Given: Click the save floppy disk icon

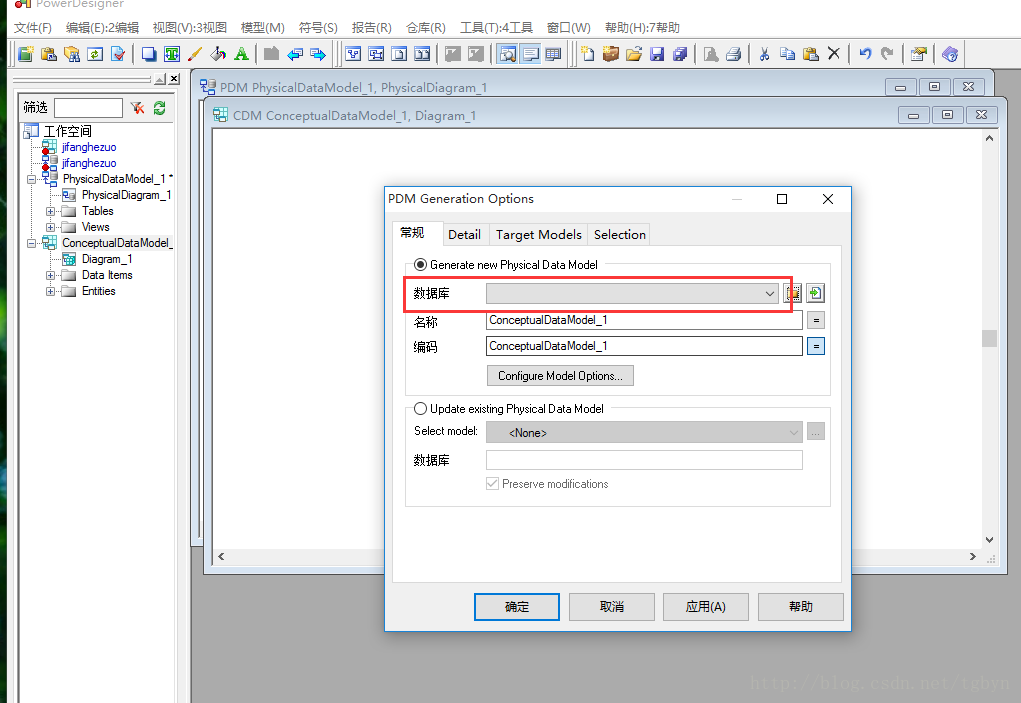Looking at the screenshot, I should point(657,54).
